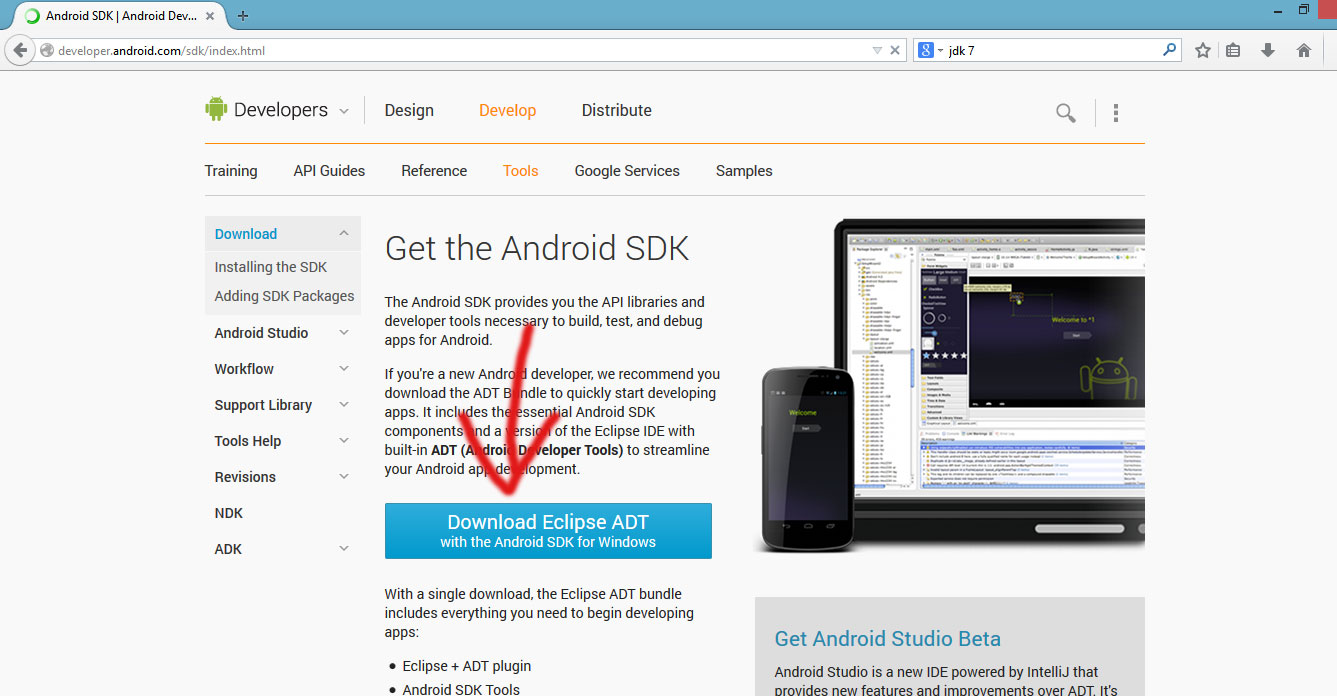Stop loading with the X in address bar
The height and width of the screenshot is (696, 1337).
pos(895,50)
